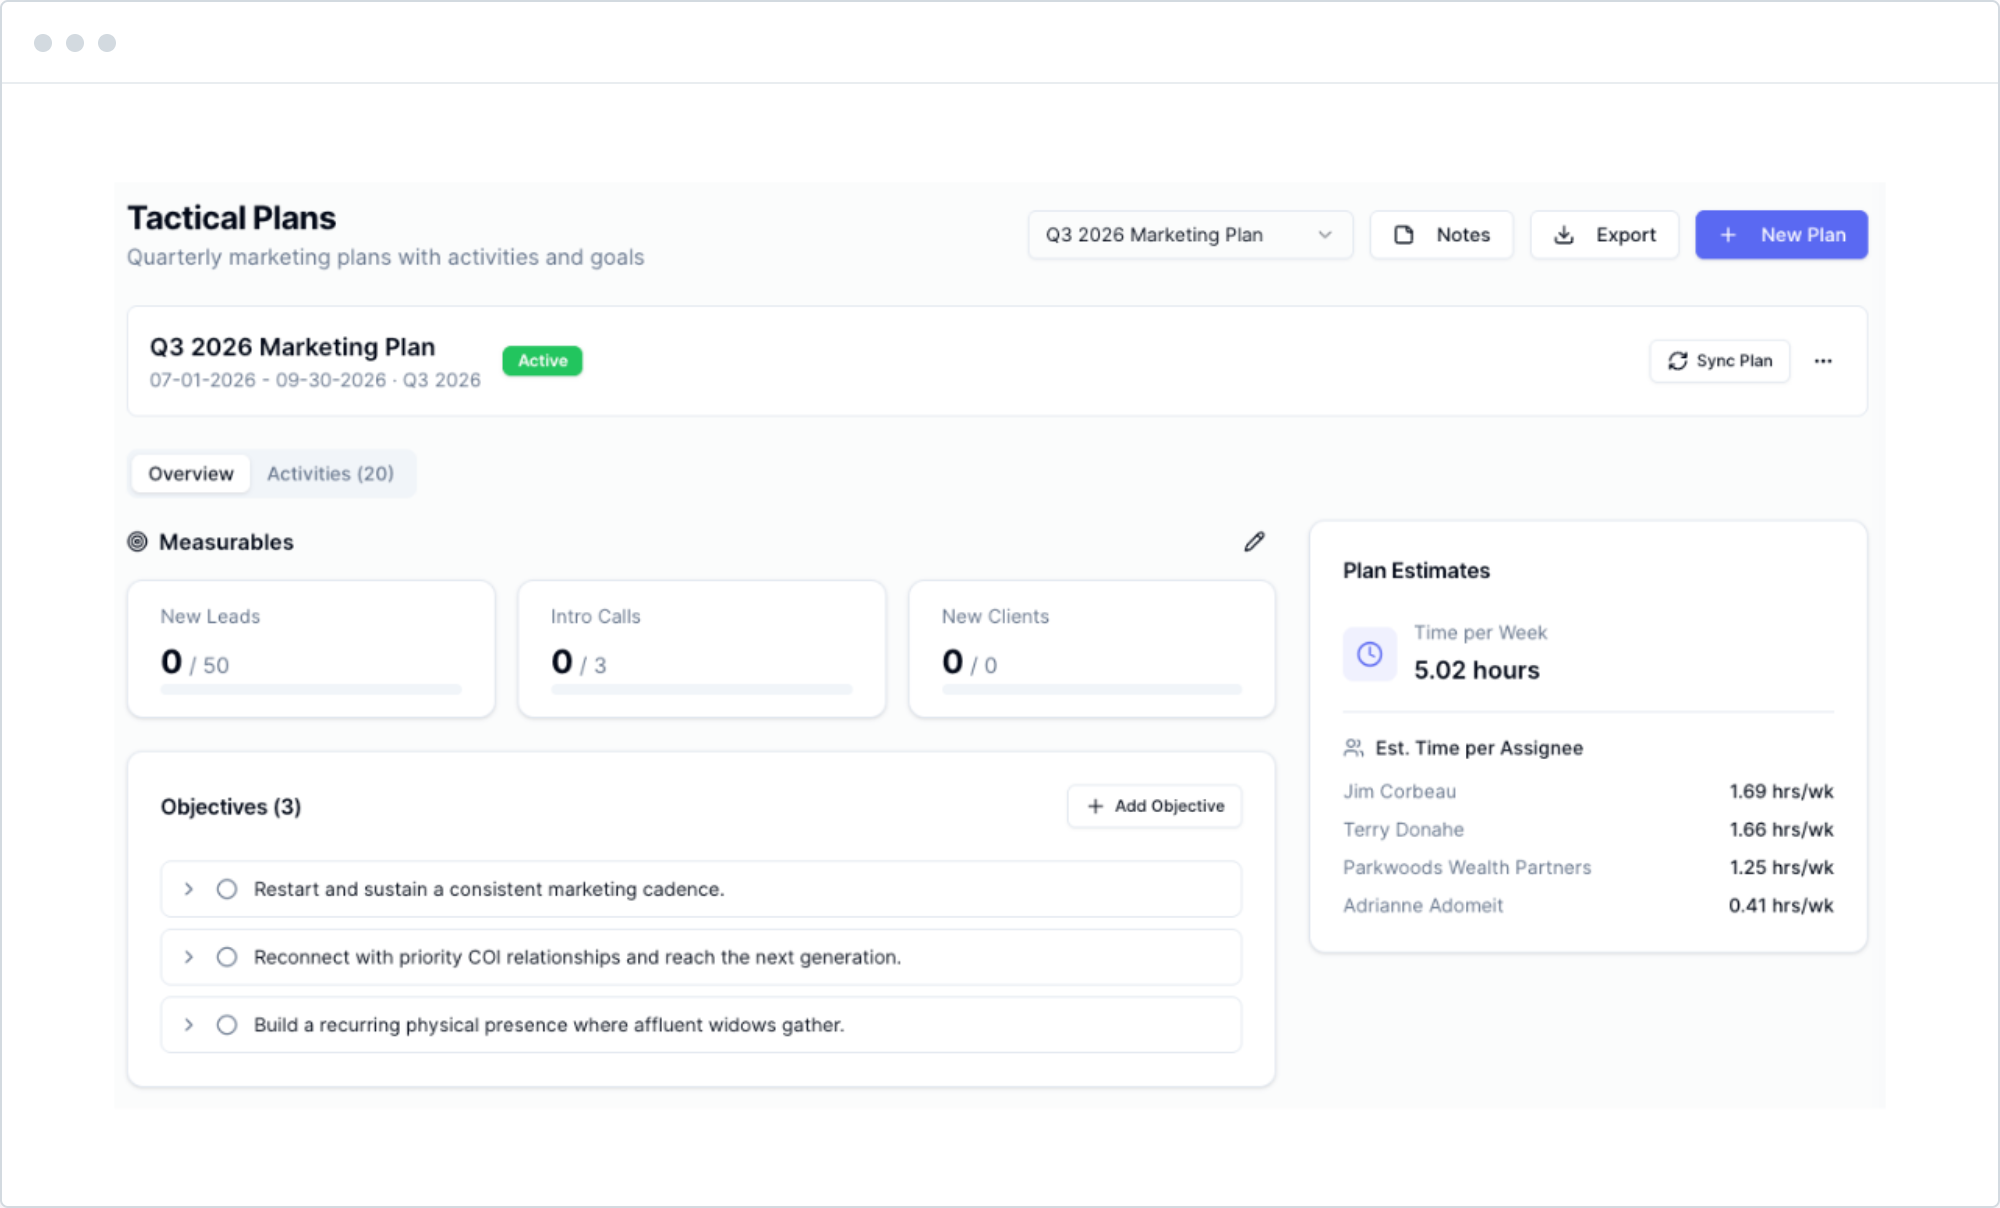
Task: Click the New Leads progress bar
Action: (x=311, y=690)
